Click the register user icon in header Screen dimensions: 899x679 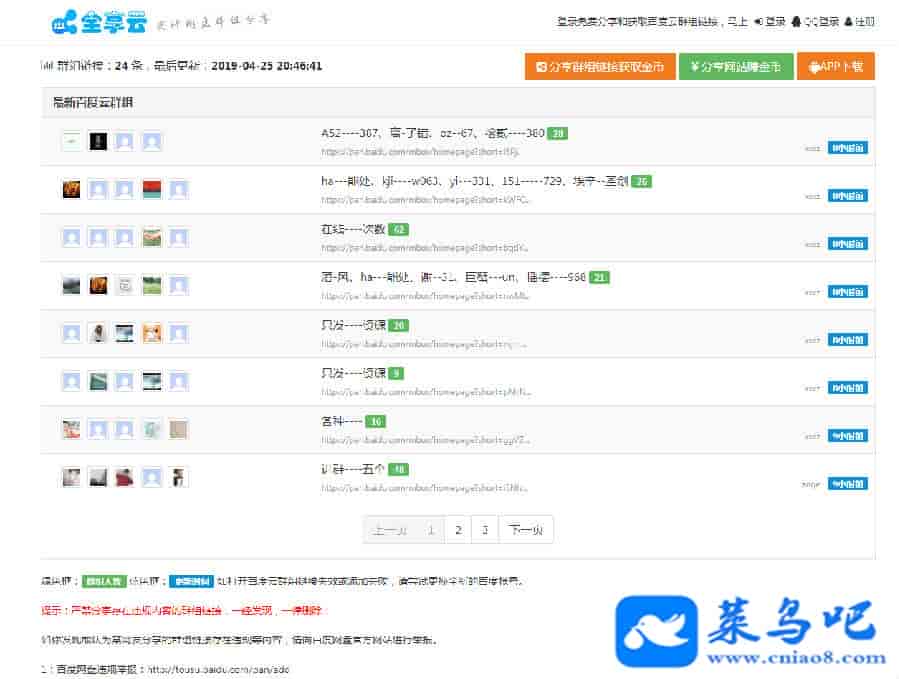849,21
